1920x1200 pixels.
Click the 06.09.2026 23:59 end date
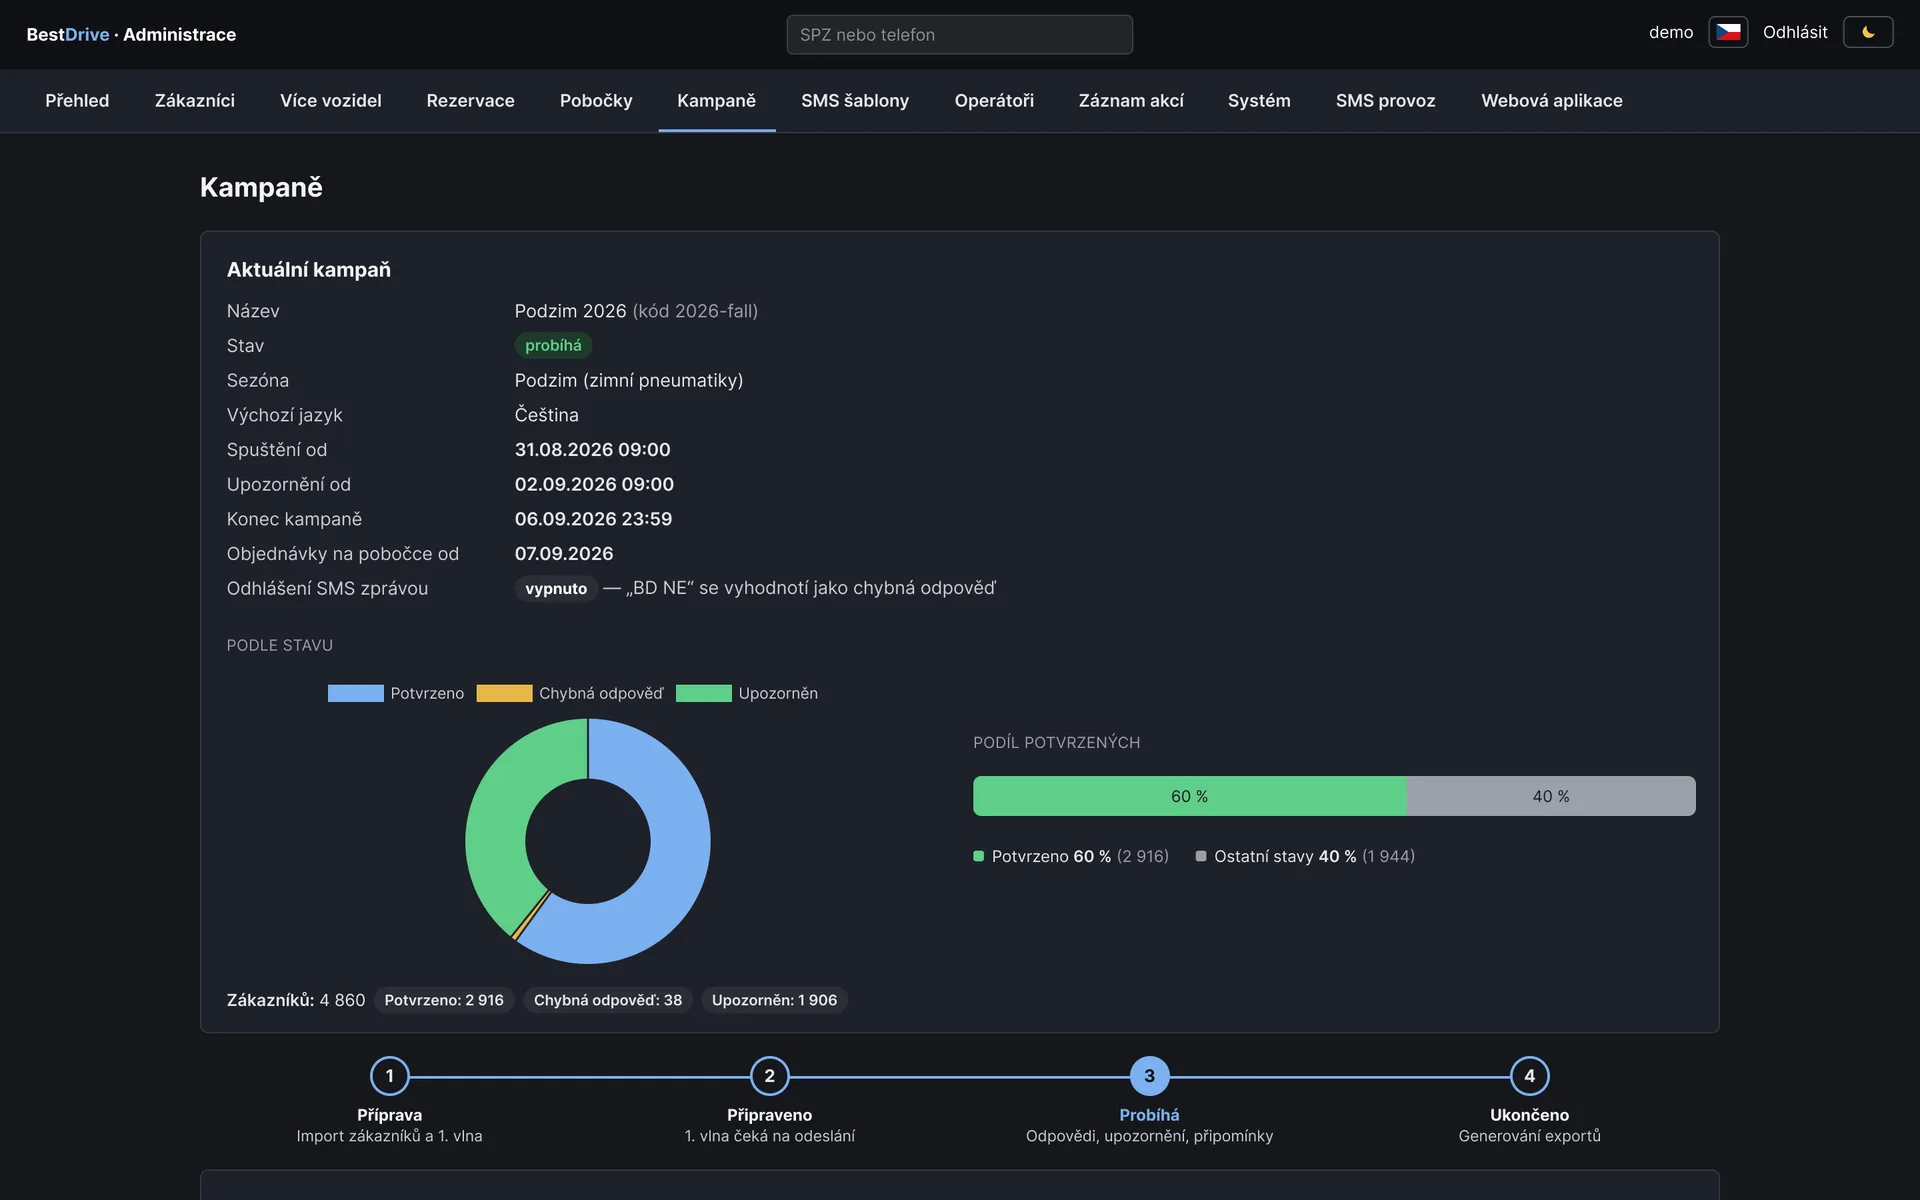pos(593,519)
